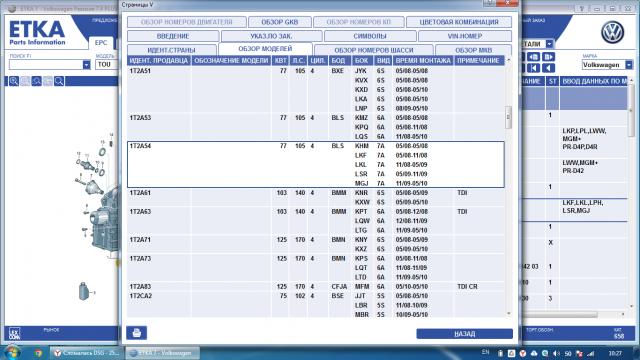Screen dimensions: 640x360
Task: Click the НАЗАД button
Action: tap(464, 334)
